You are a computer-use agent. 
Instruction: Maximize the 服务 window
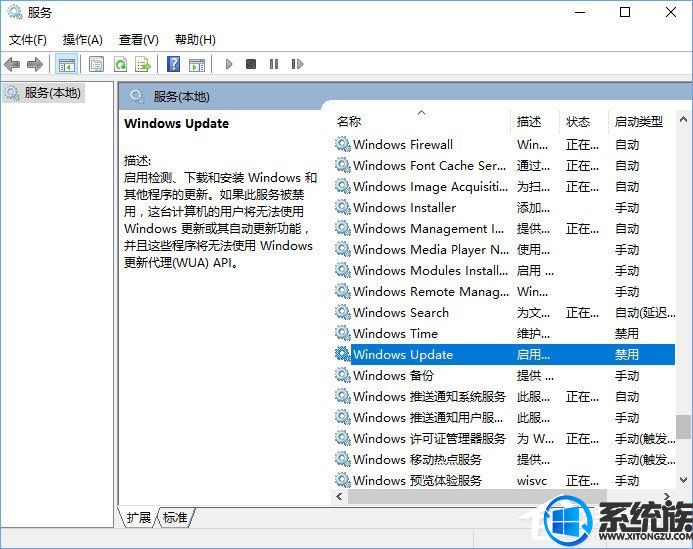click(x=625, y=12)
